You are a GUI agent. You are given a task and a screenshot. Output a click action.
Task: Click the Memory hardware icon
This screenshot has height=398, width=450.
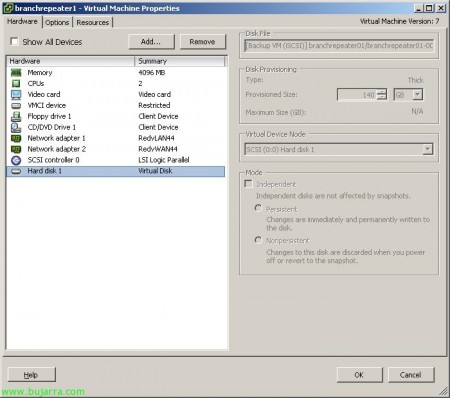pyautogui.click(x=16, y=72)
